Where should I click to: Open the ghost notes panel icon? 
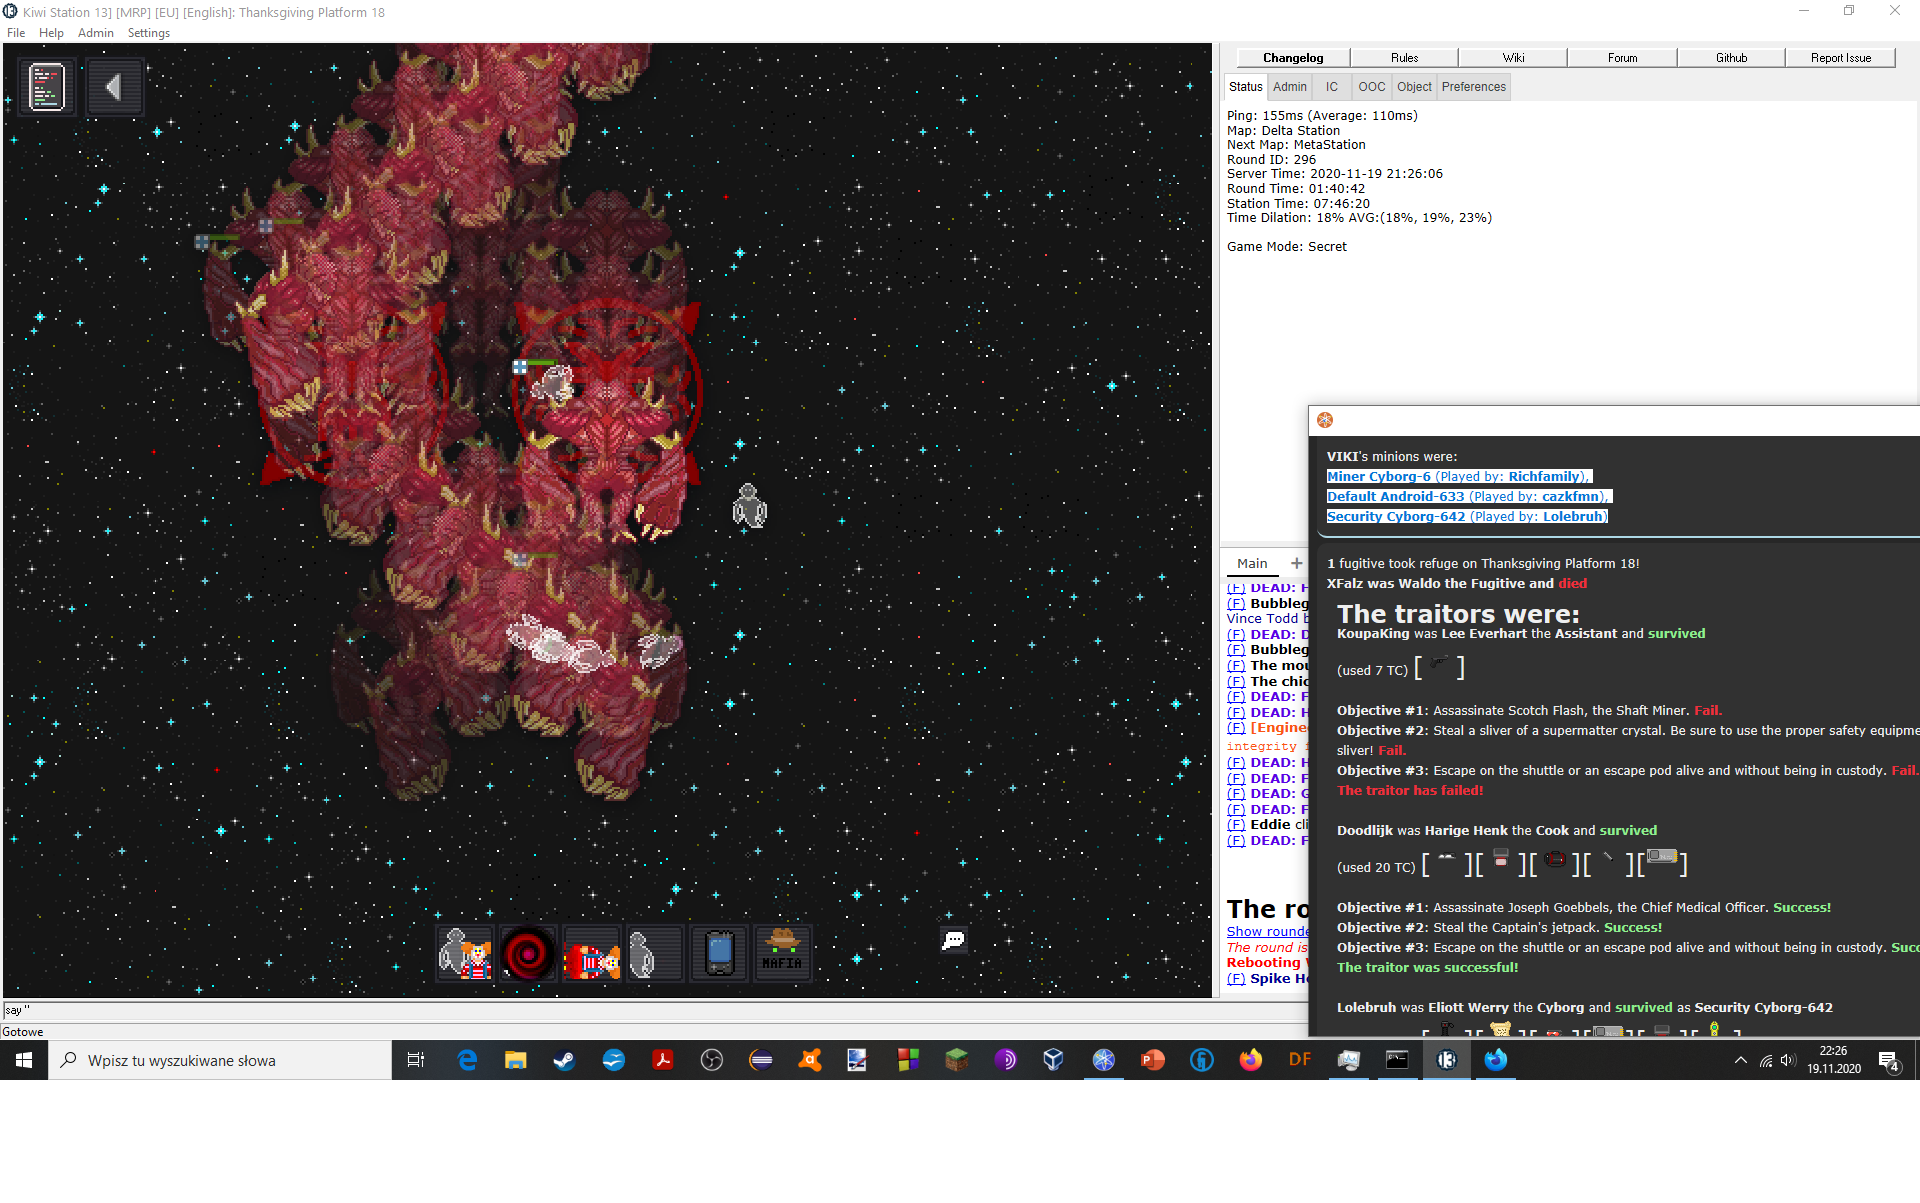(x=47, y=87)
